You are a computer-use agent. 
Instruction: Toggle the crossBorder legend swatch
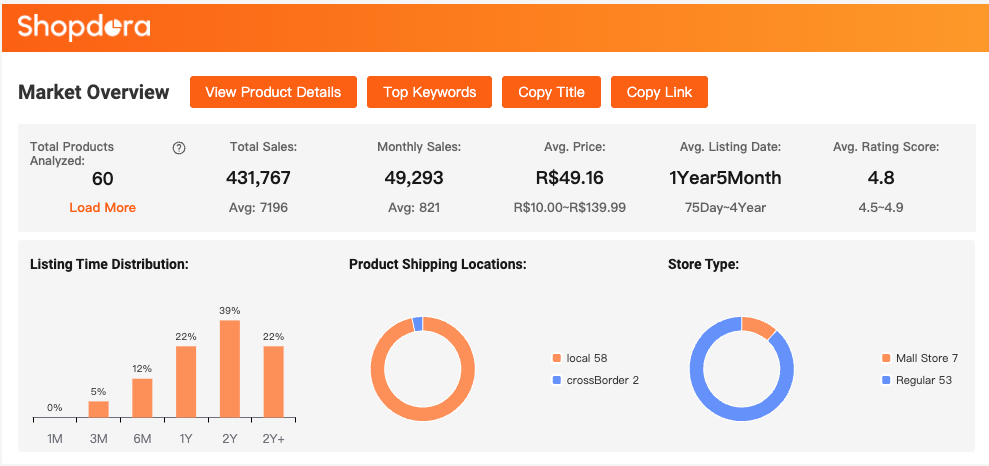[557, 380]
